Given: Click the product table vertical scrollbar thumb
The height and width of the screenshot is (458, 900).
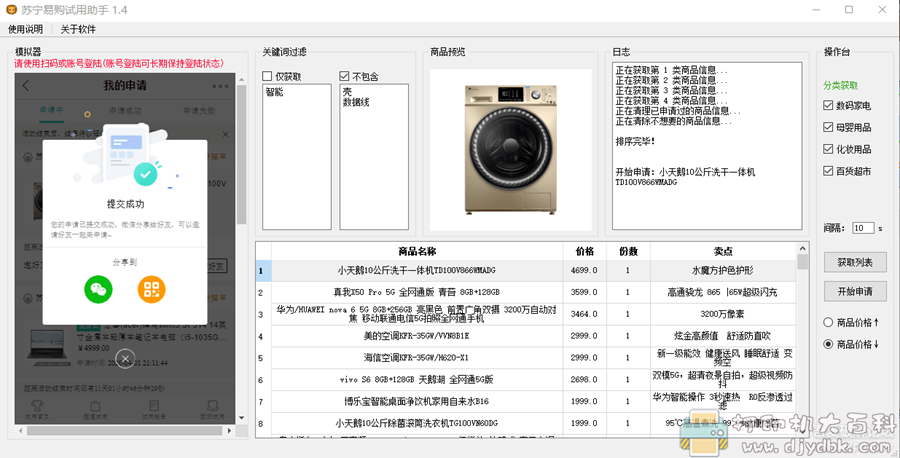Looking at the screenshot, I should (x=802, y=262).
